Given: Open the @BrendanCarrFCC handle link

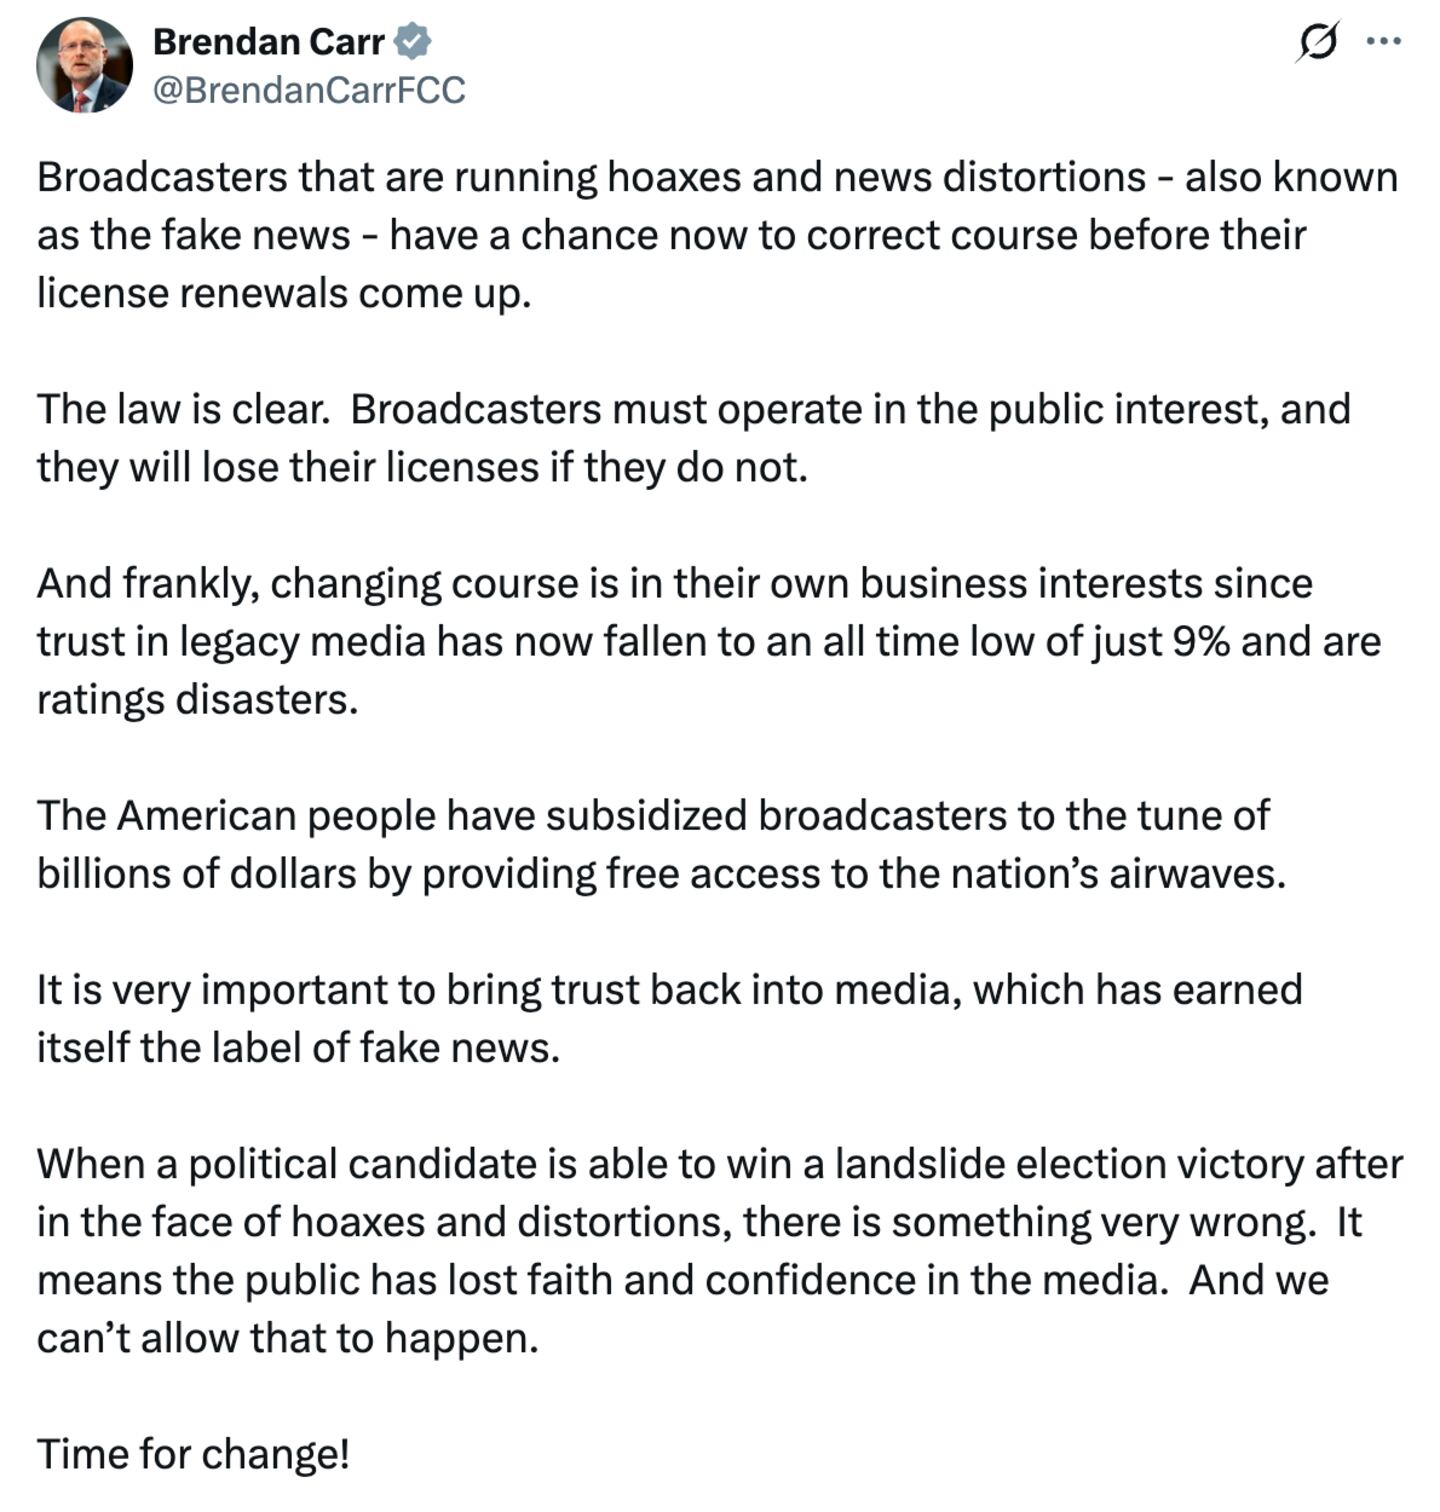Looking at the screenshot, I should (x=308, y=90).
